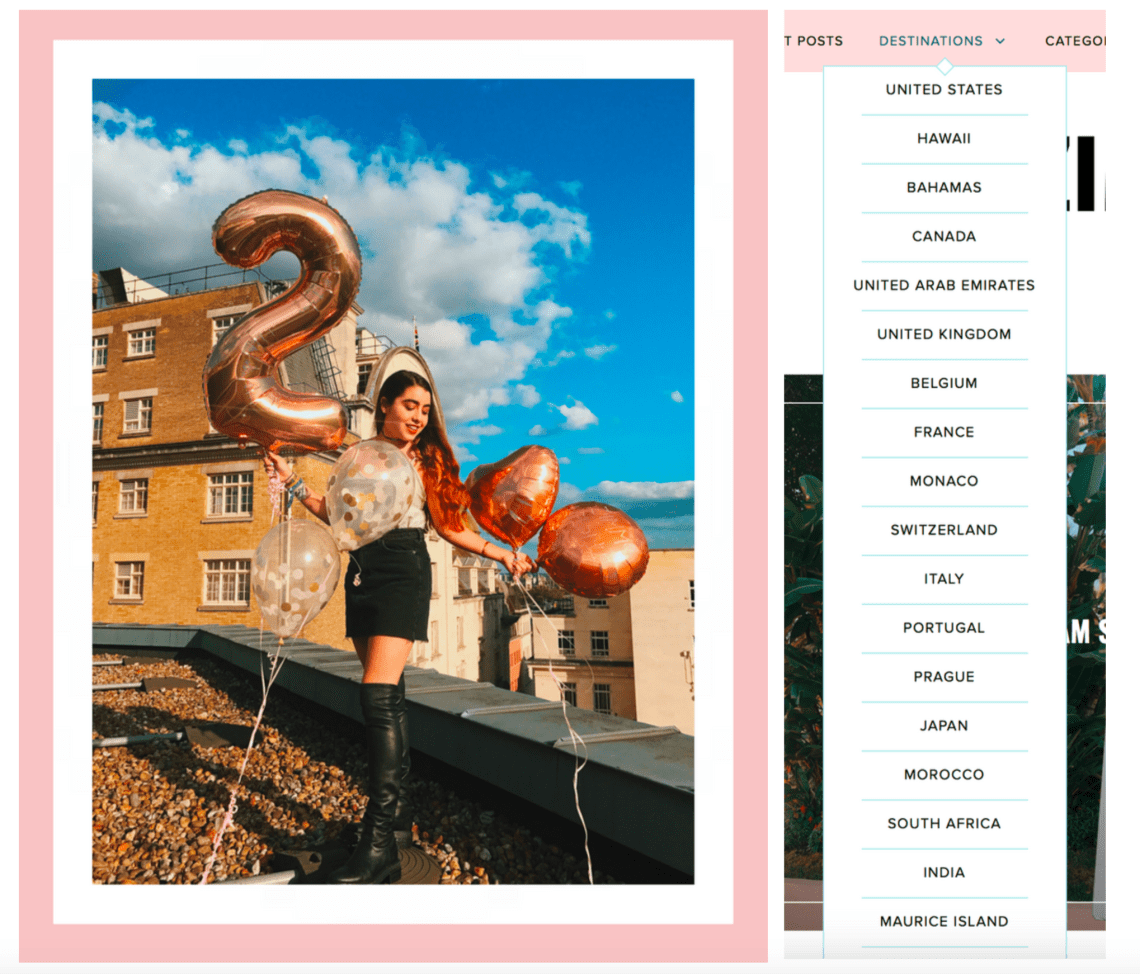Select SOUTH AFRICA destination entry
Image resolution: width=1140 pixels, height=974 pixels.
point(943,823)
